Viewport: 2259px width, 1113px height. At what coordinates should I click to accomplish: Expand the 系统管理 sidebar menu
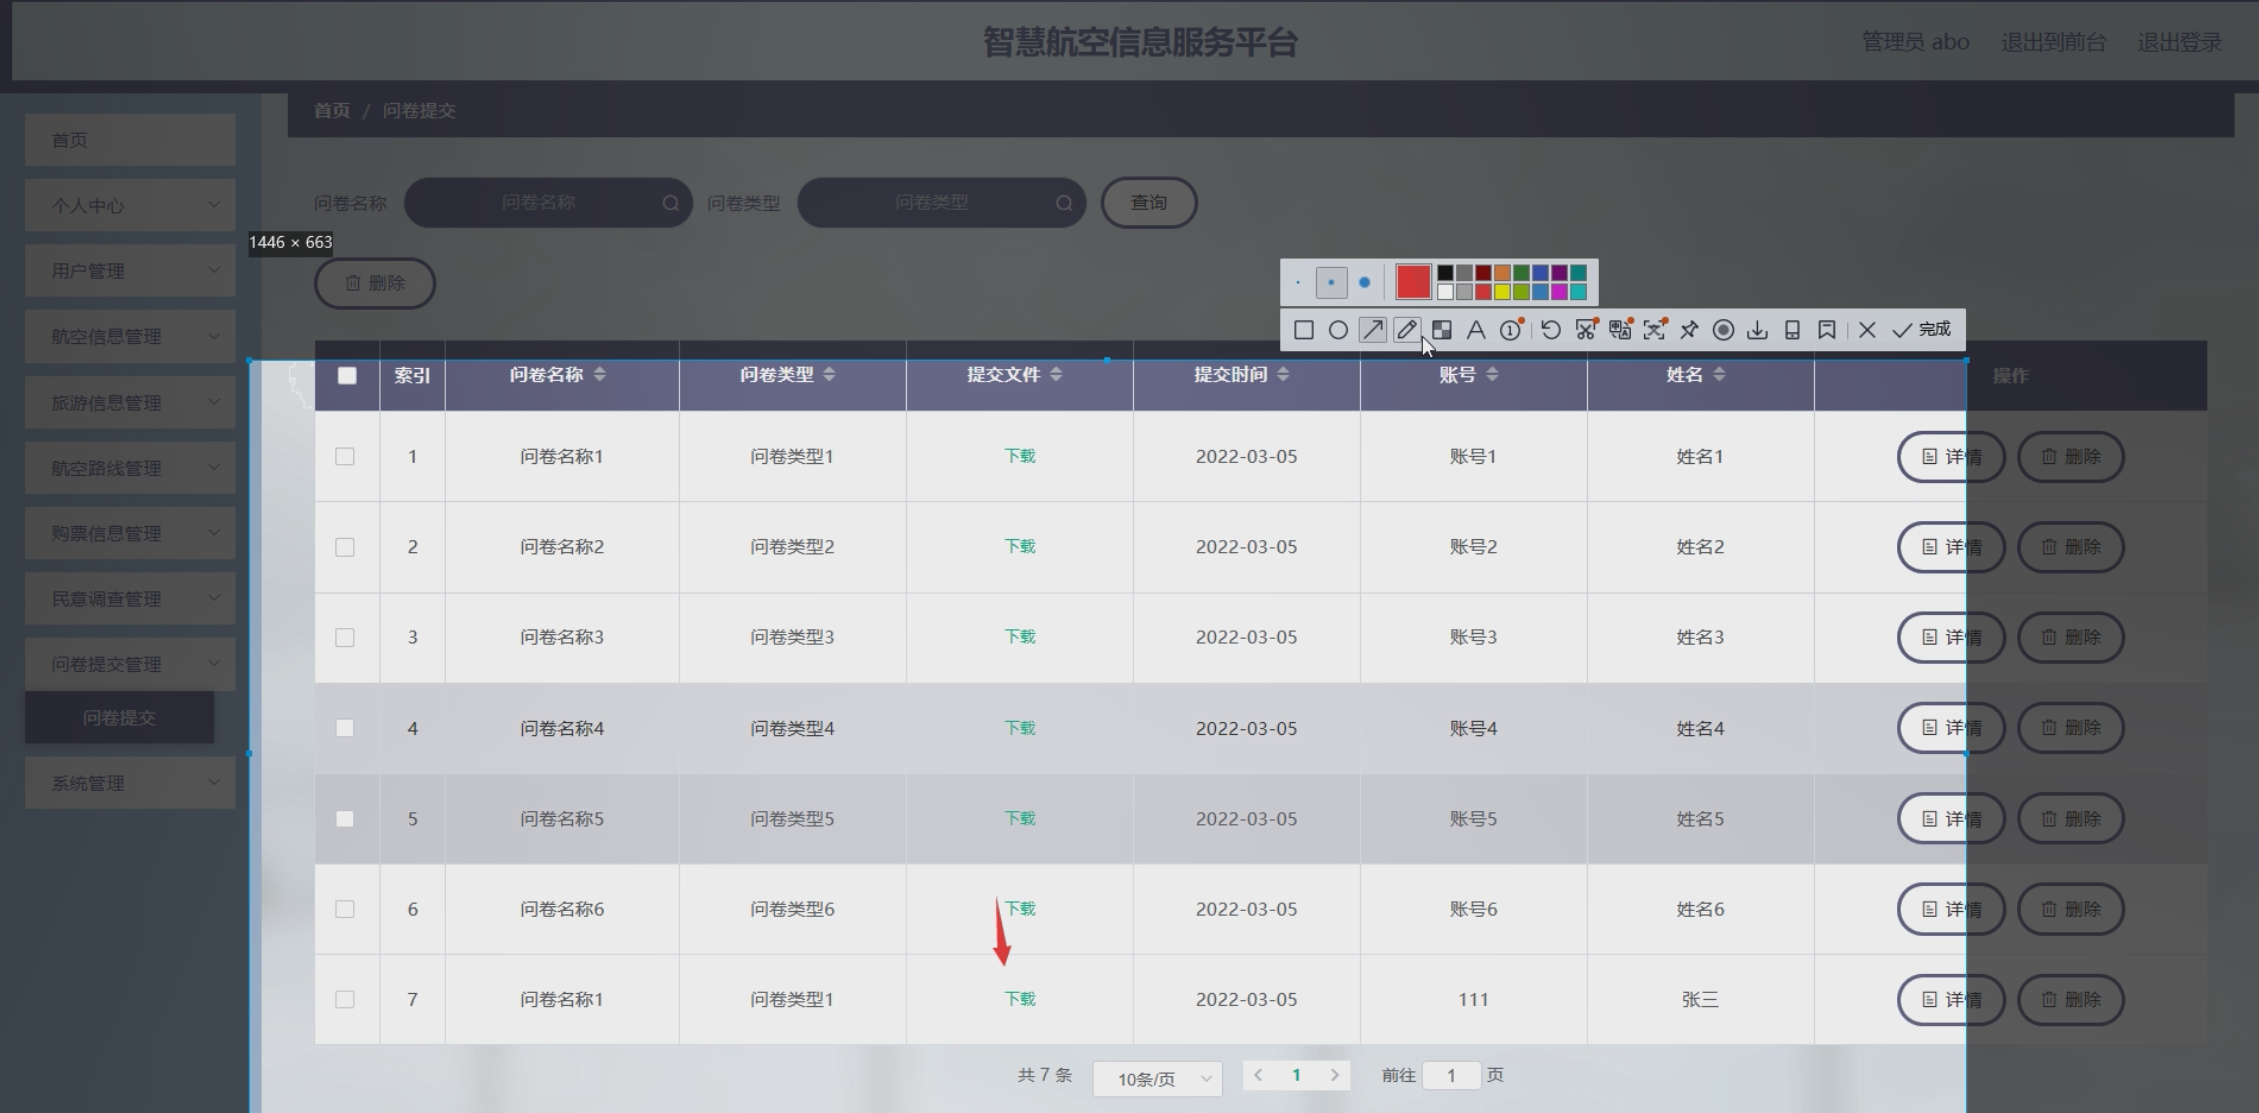coord(130,783)
